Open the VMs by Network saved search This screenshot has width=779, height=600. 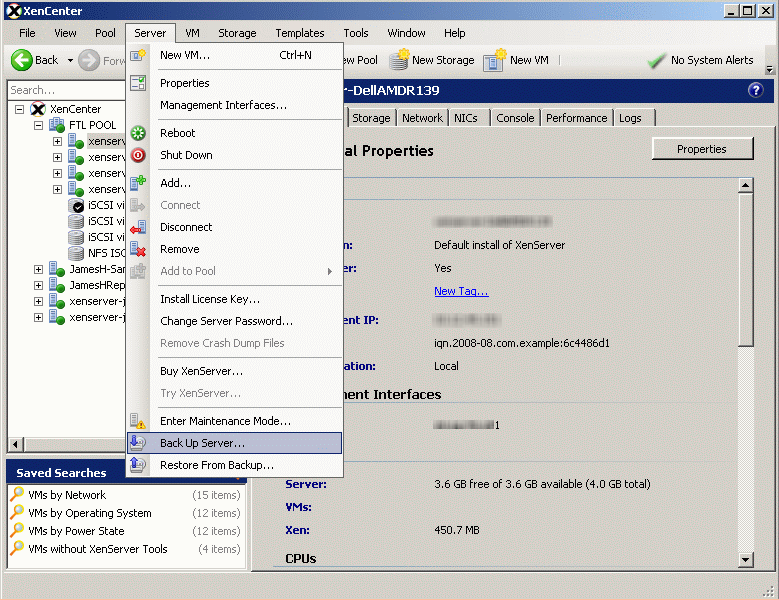tap(66, 495)
